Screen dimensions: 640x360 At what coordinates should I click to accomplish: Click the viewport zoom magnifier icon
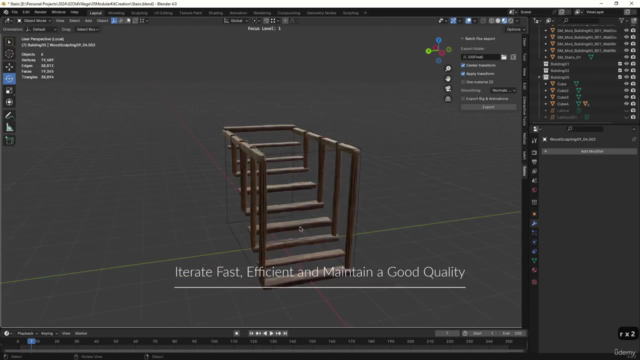pyautogui.click(x=448, y=69)
